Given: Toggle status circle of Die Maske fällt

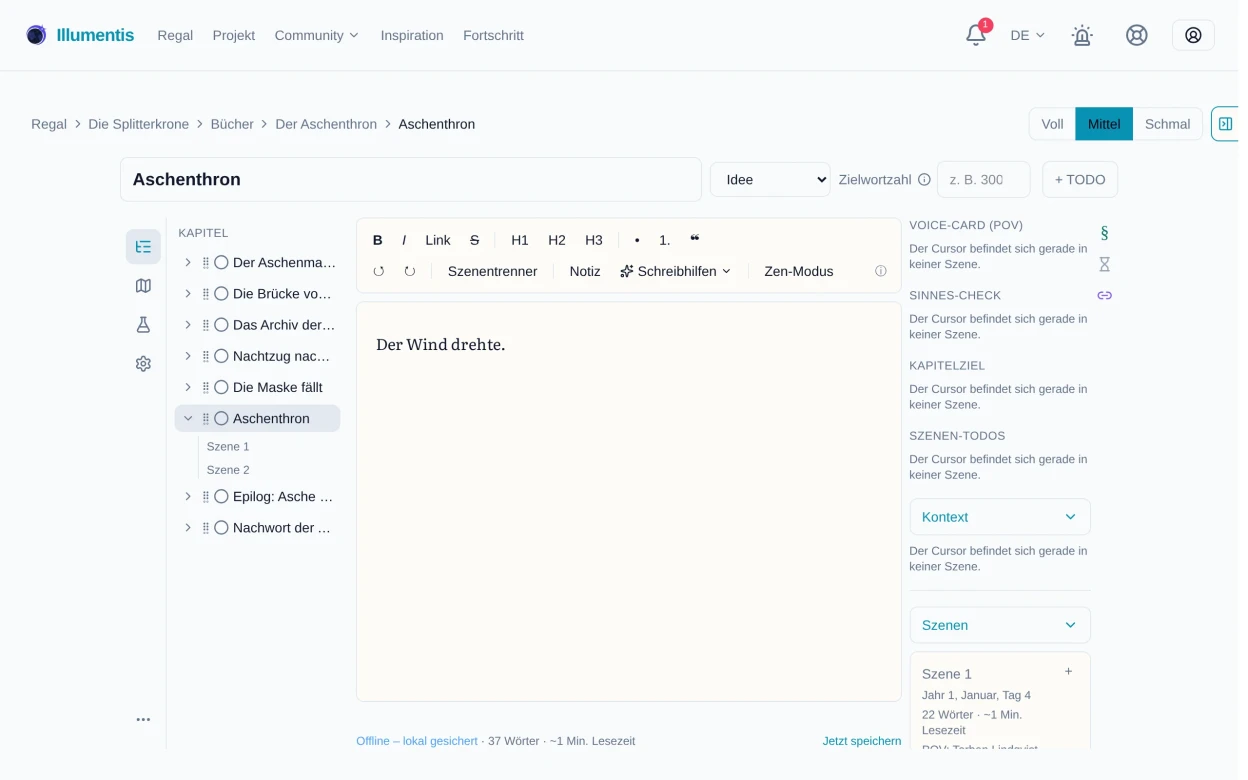Looking at the screenshot, I should coord(221,387).
